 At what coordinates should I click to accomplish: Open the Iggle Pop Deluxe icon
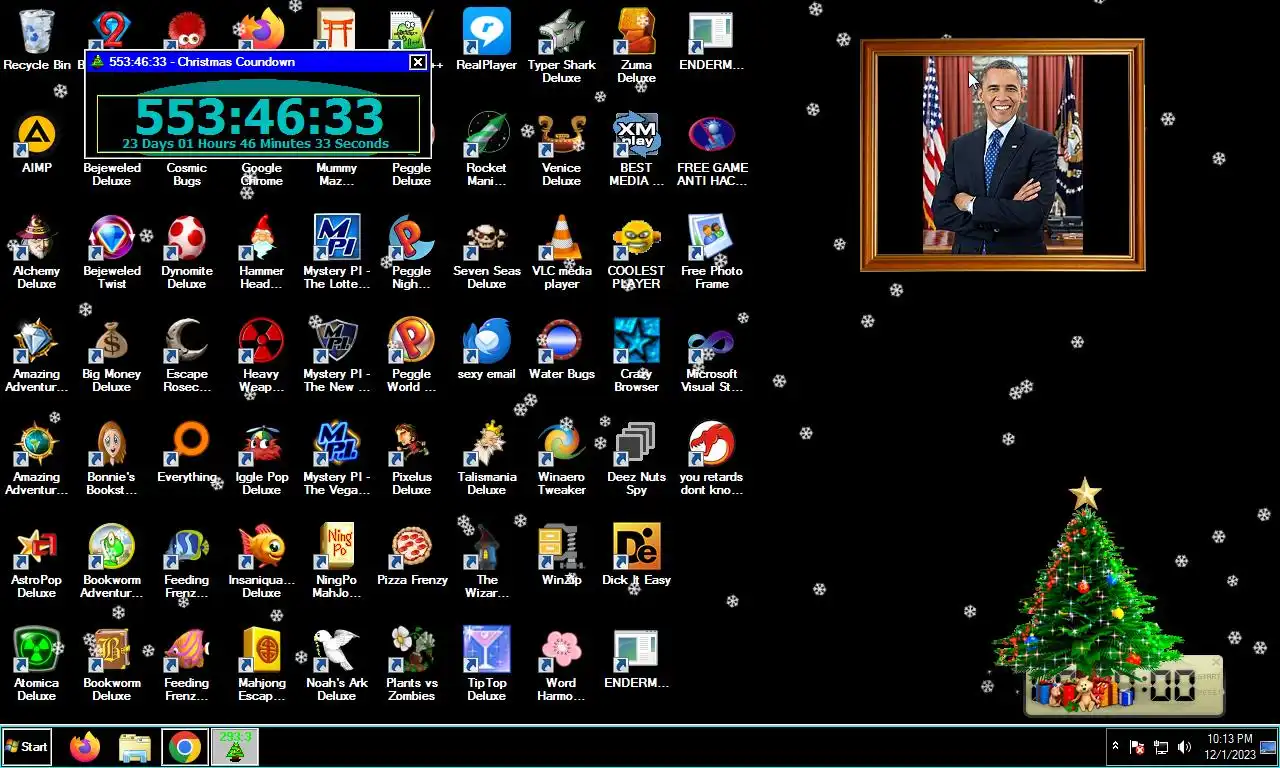point(262,458)
